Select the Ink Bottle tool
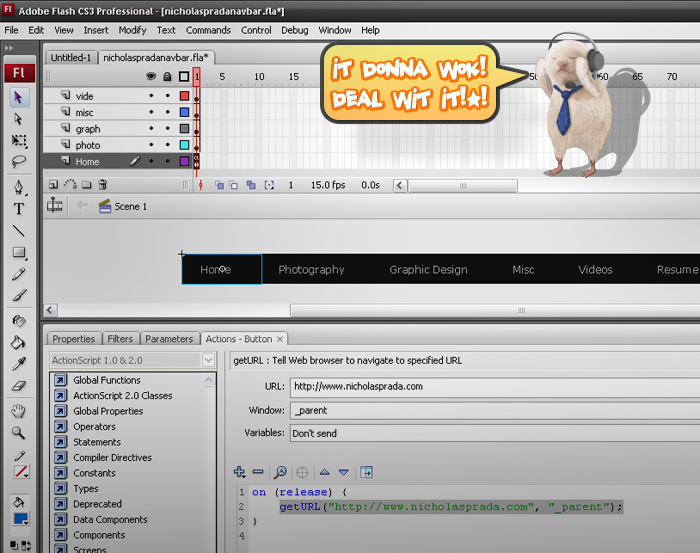Viewport: 700px width, 553px height. coord(19,320)
